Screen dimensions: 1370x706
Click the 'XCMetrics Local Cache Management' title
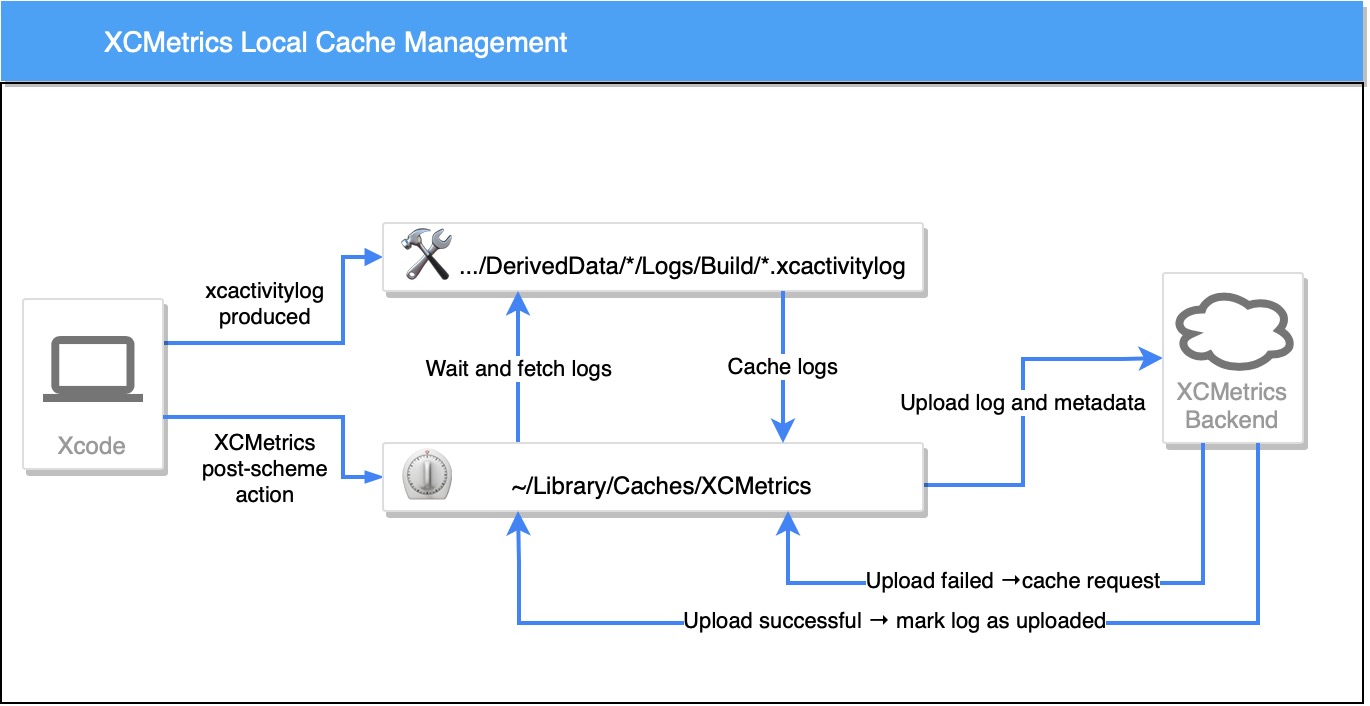[335, 43]
